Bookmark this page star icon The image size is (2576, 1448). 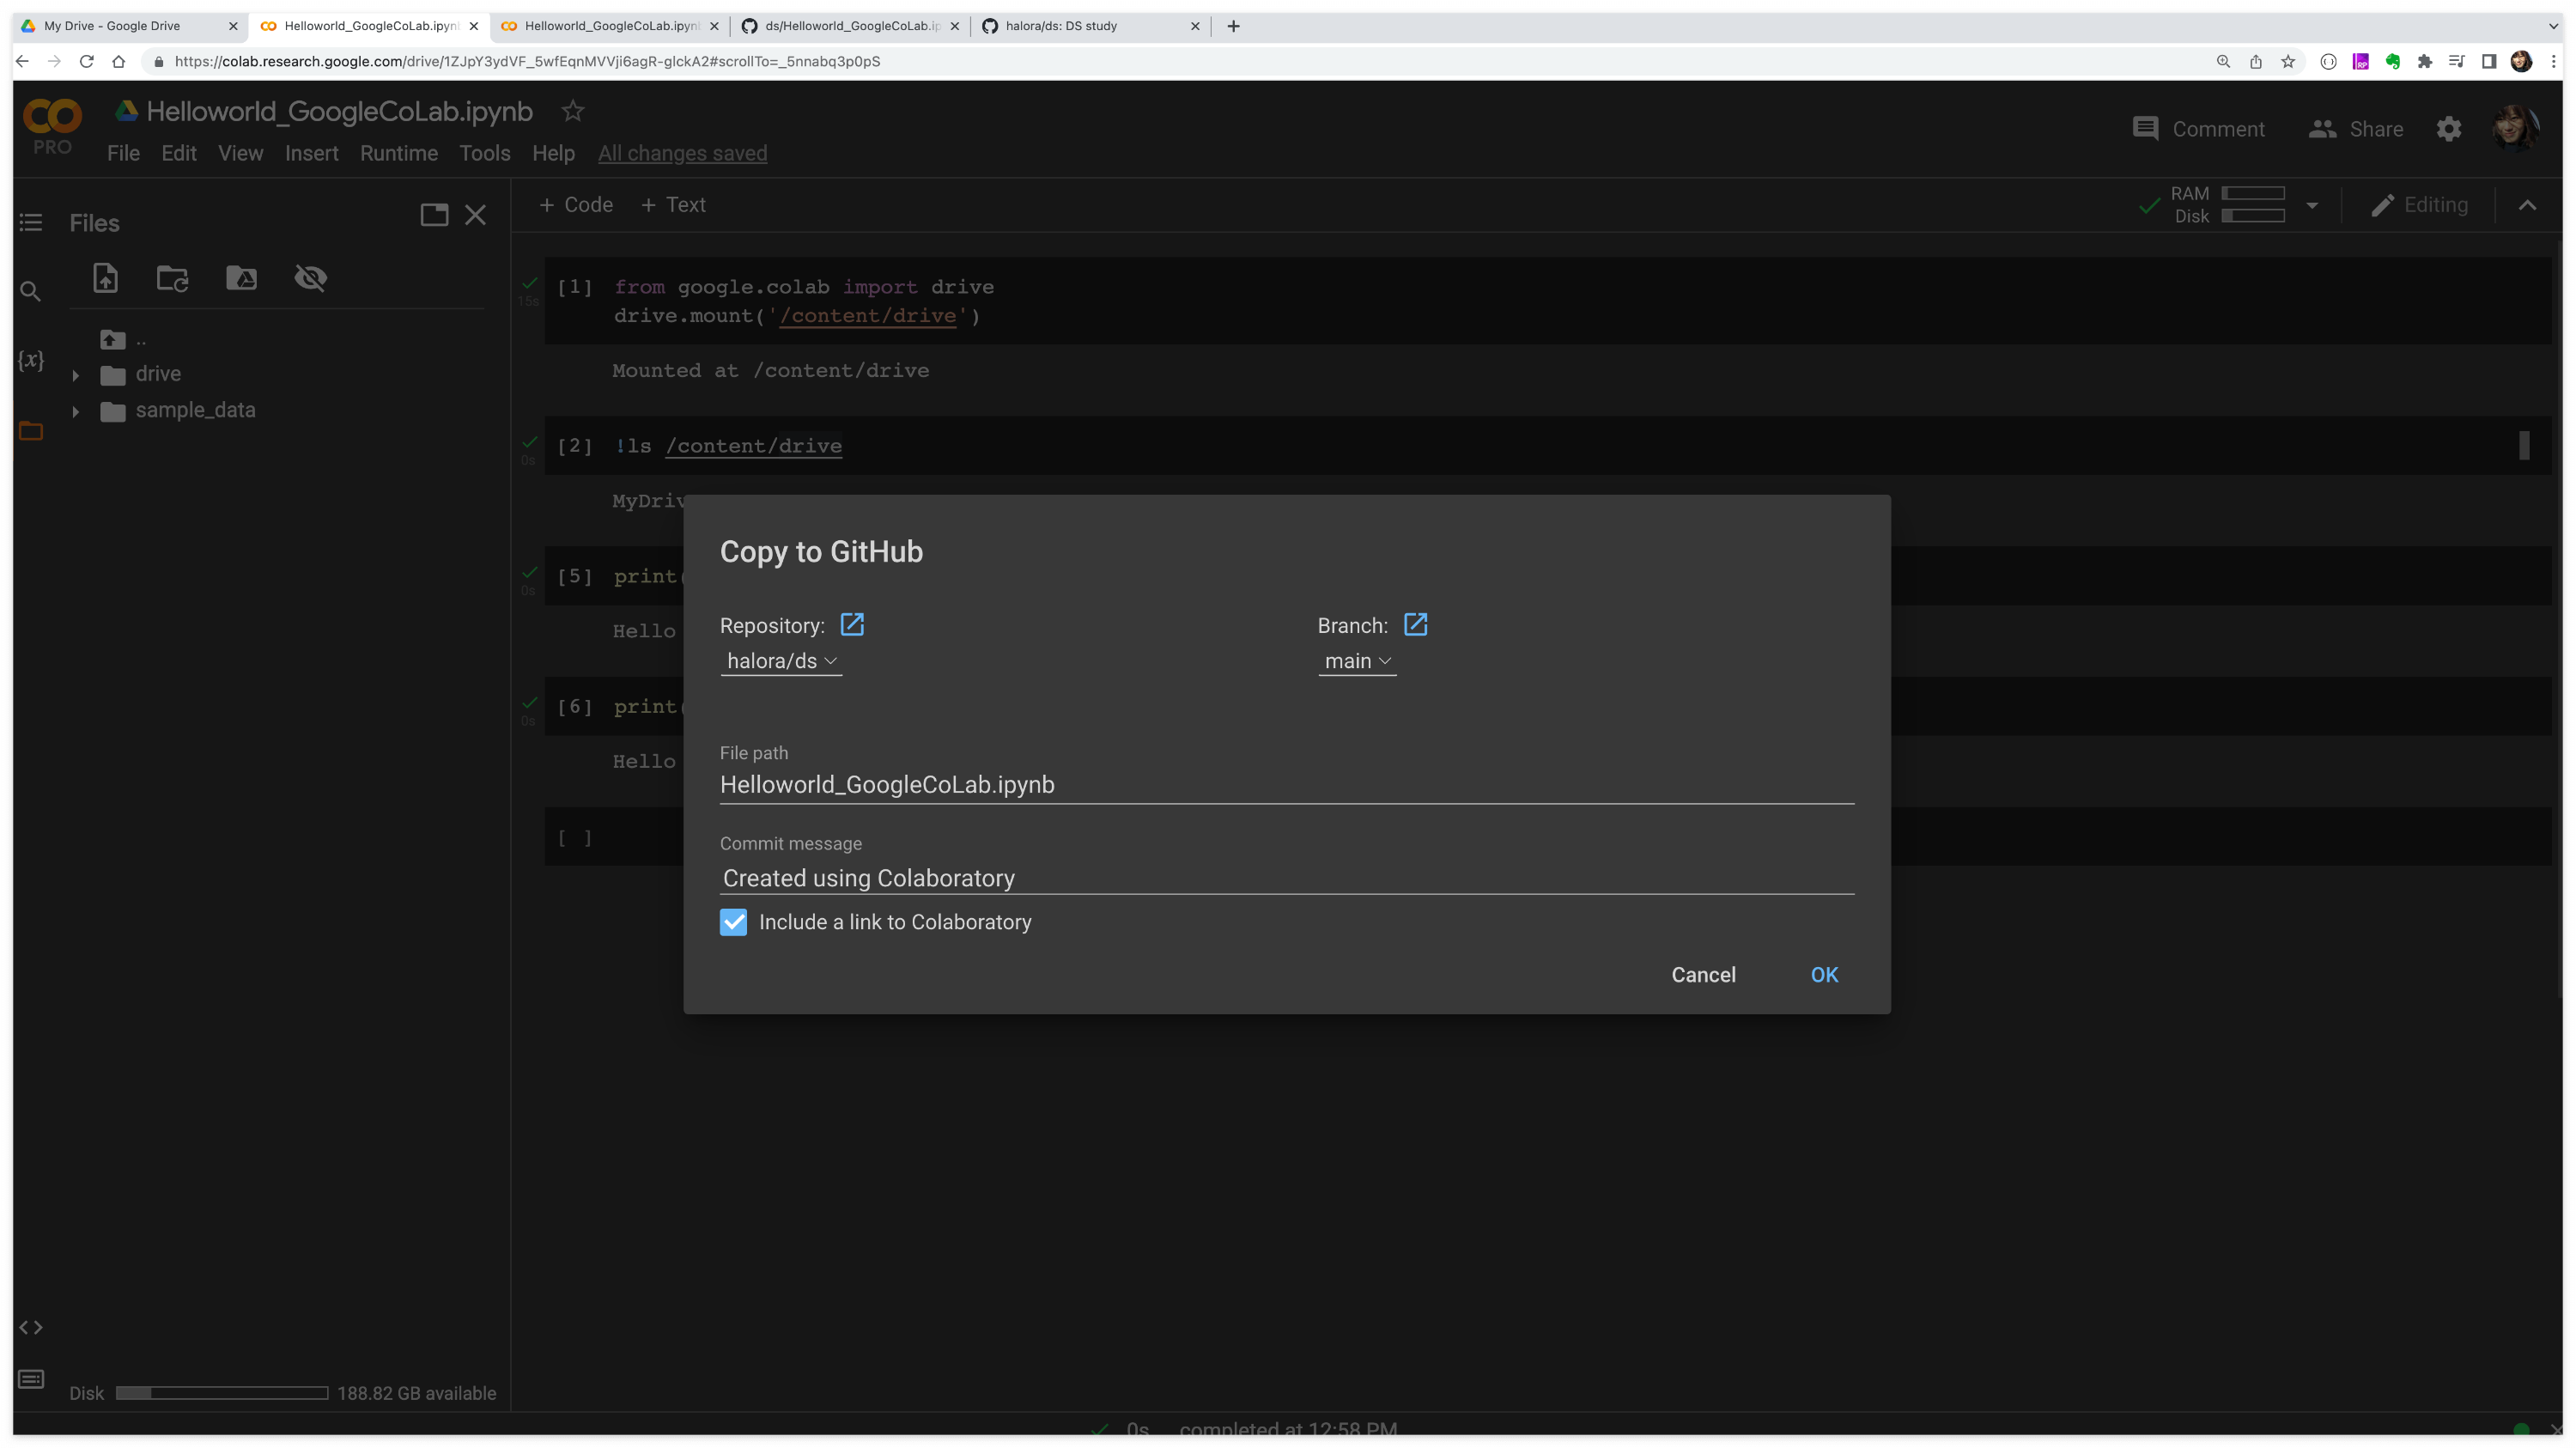pos(2288,62)
